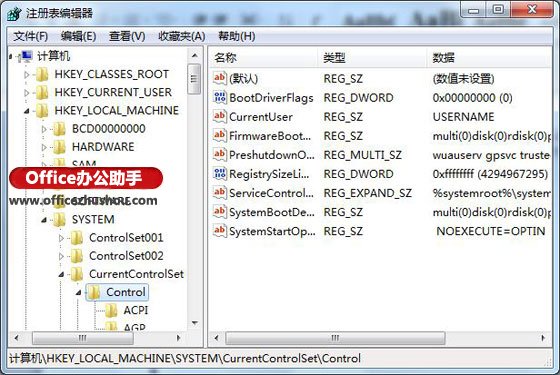This screenshot has height=375, width=560.
Task: Click the HARDWARE folder icon
Action: pos(59,147)
